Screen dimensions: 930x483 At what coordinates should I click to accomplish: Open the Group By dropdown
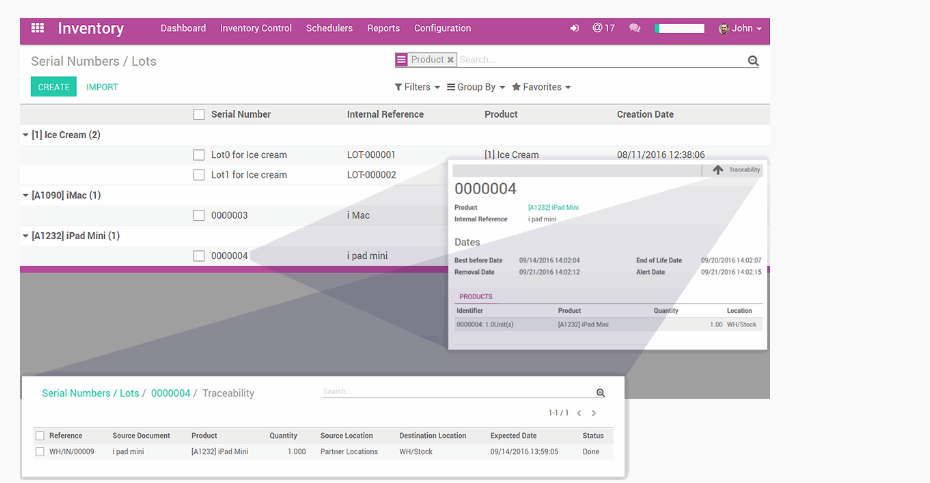[x=476, y=87]
